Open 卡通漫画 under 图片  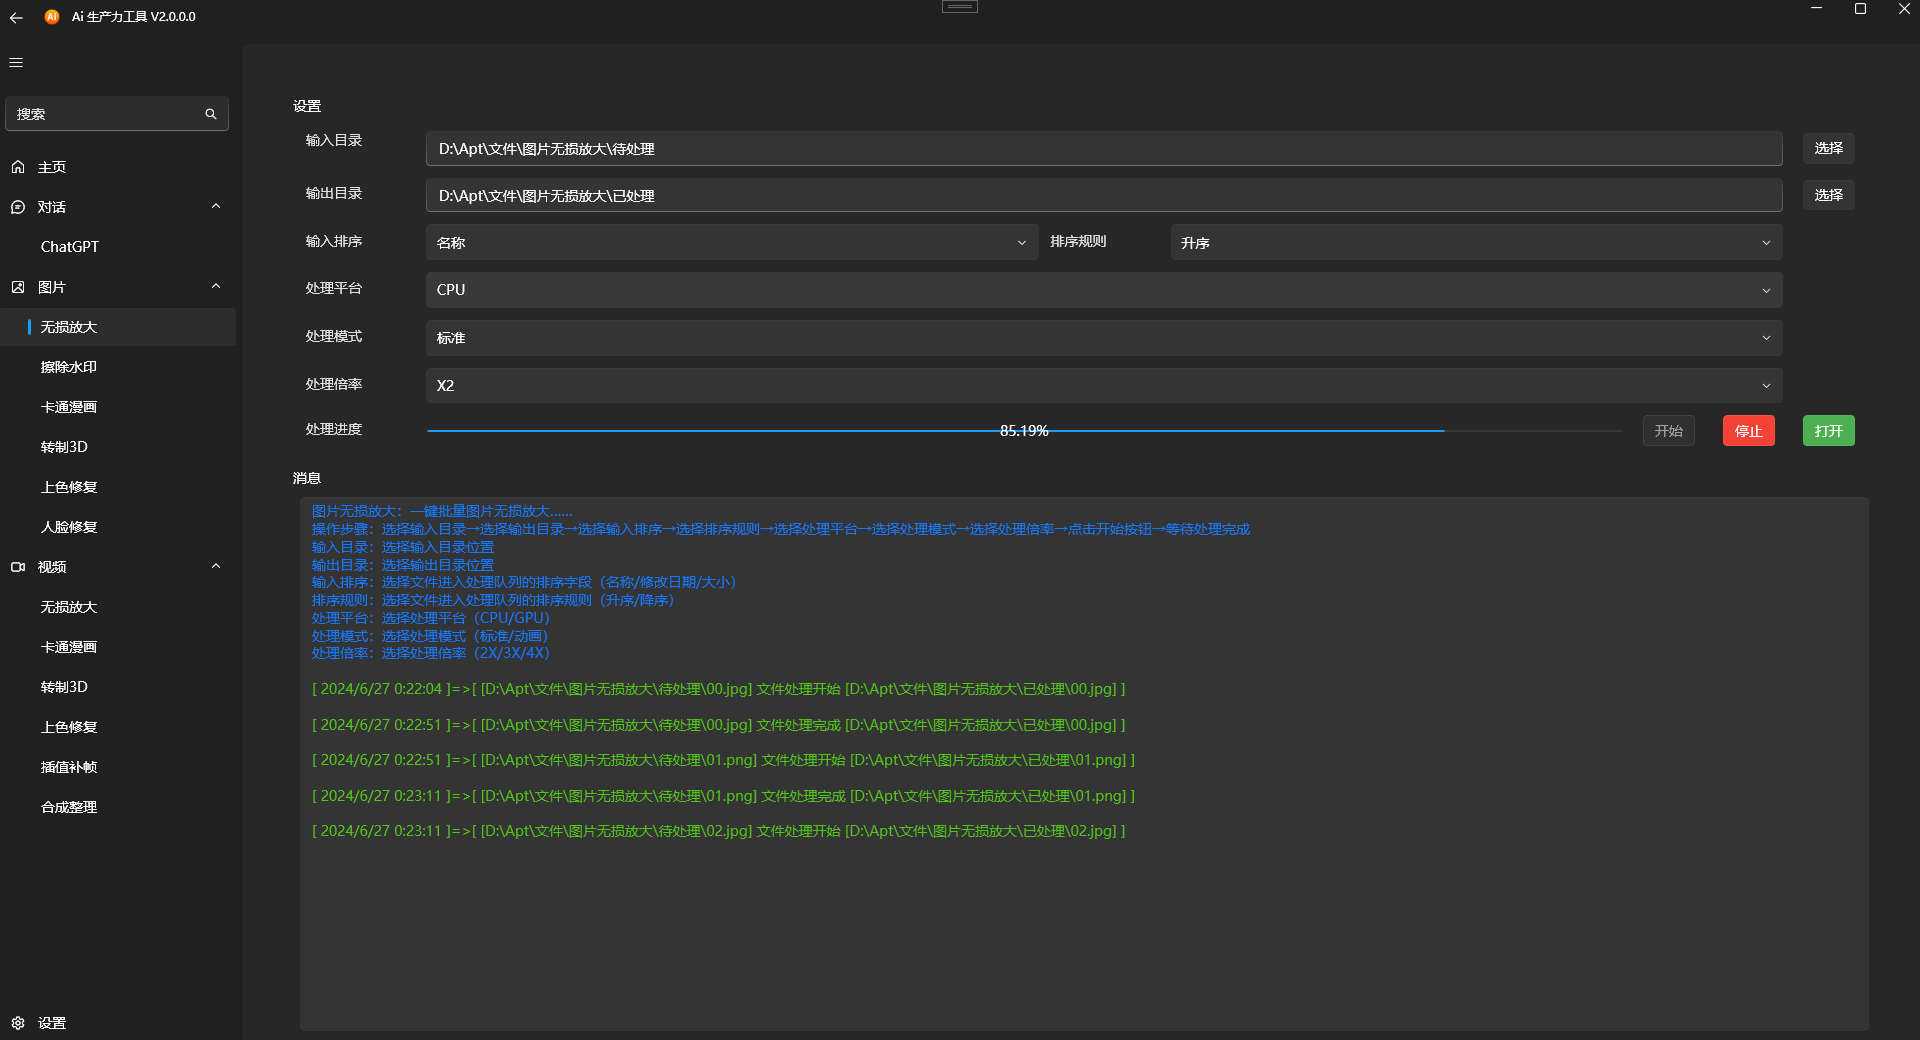pos(118,407)
